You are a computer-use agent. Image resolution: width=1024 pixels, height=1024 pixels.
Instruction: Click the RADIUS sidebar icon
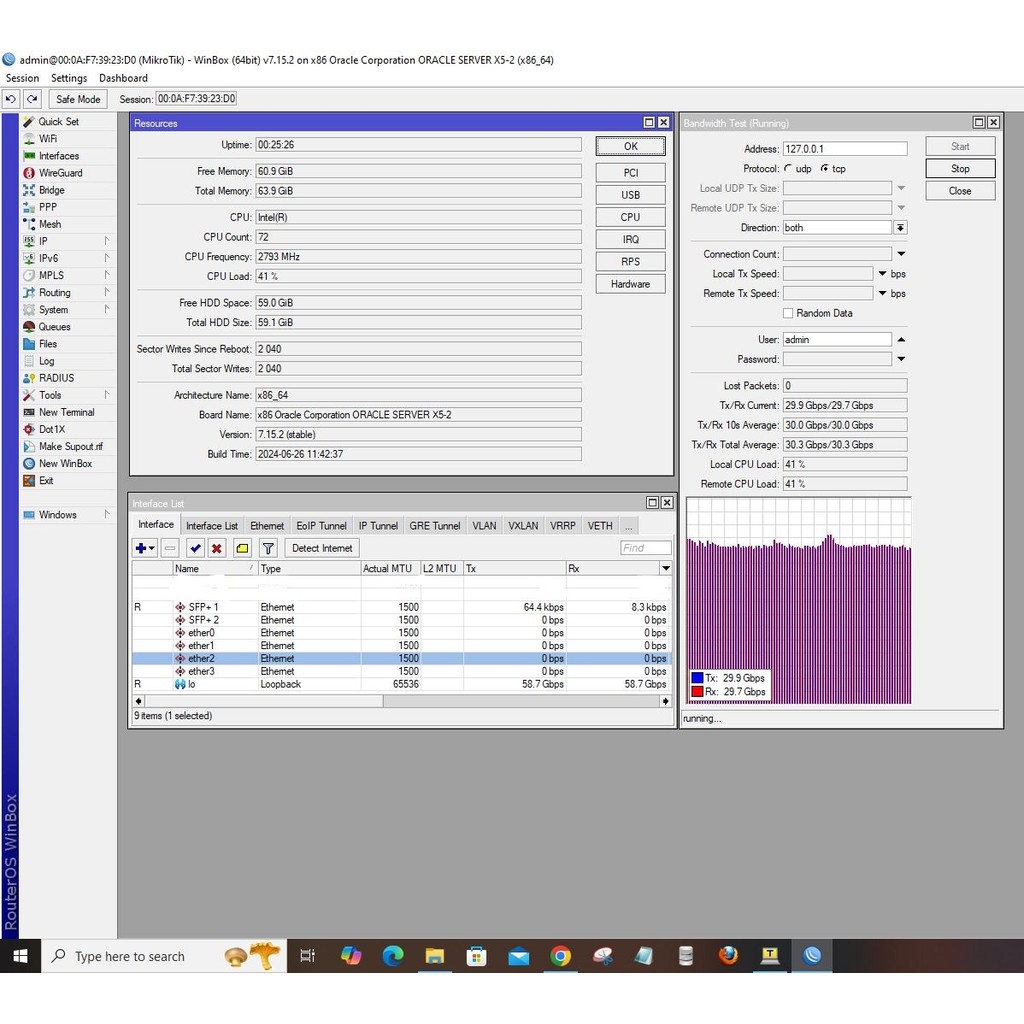(29, 378)
